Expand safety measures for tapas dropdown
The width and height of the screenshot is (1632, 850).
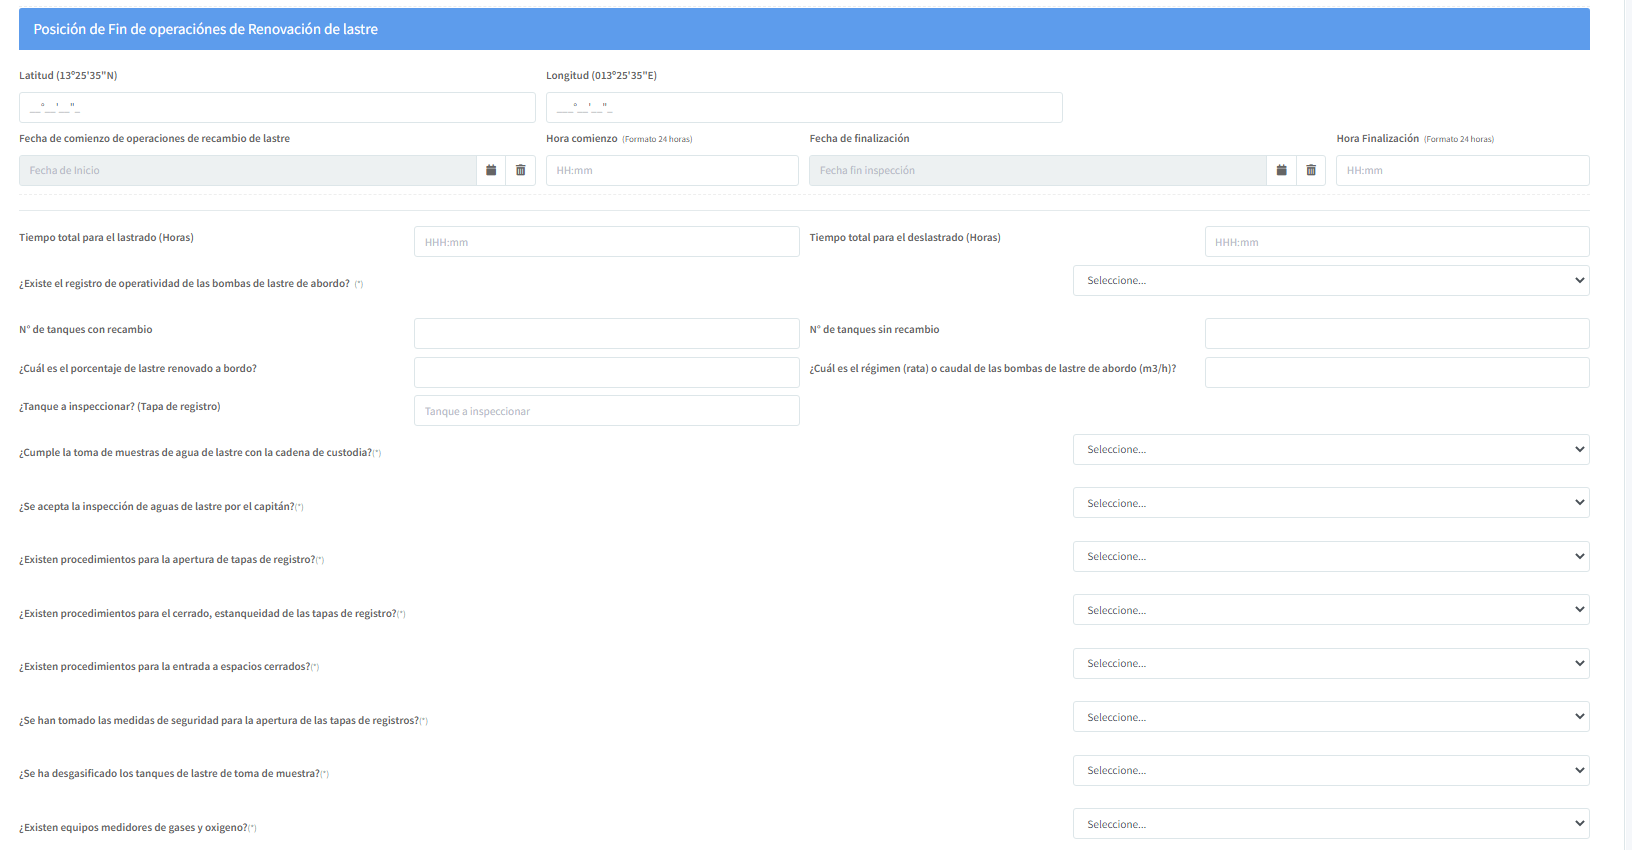1330,717
